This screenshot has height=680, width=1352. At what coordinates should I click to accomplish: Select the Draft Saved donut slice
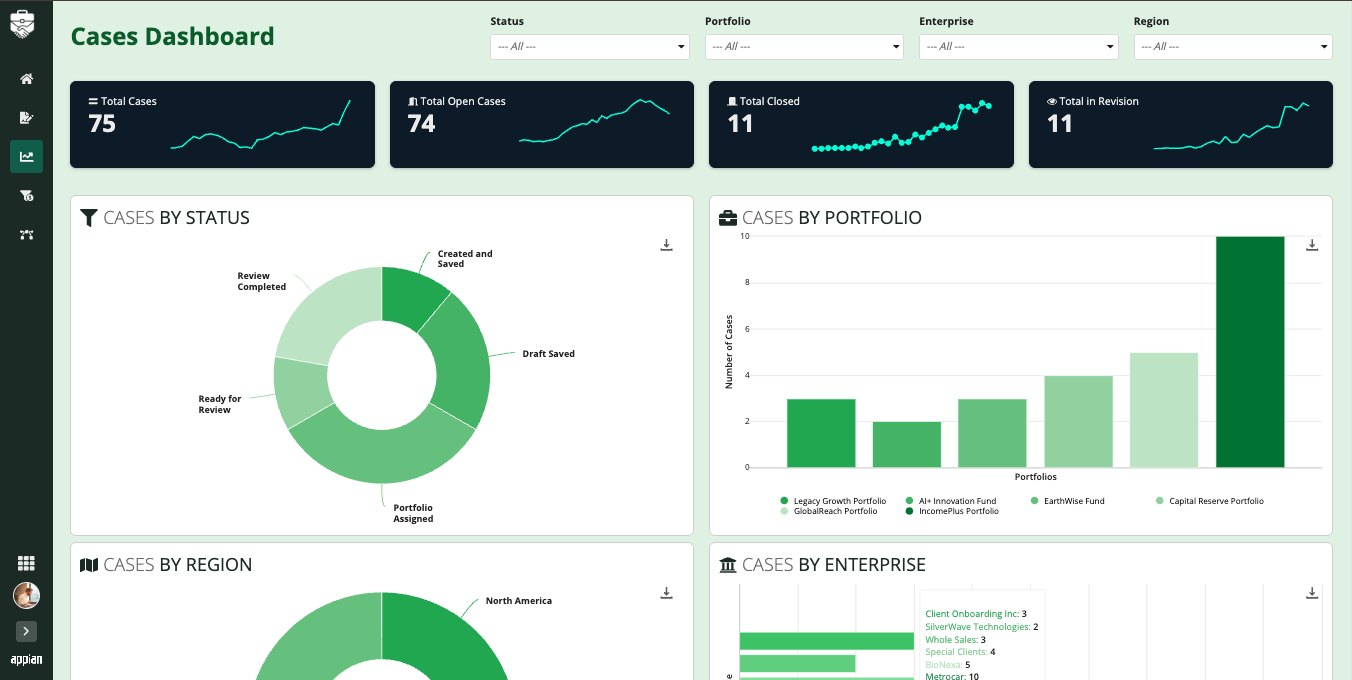pos(459,360)
